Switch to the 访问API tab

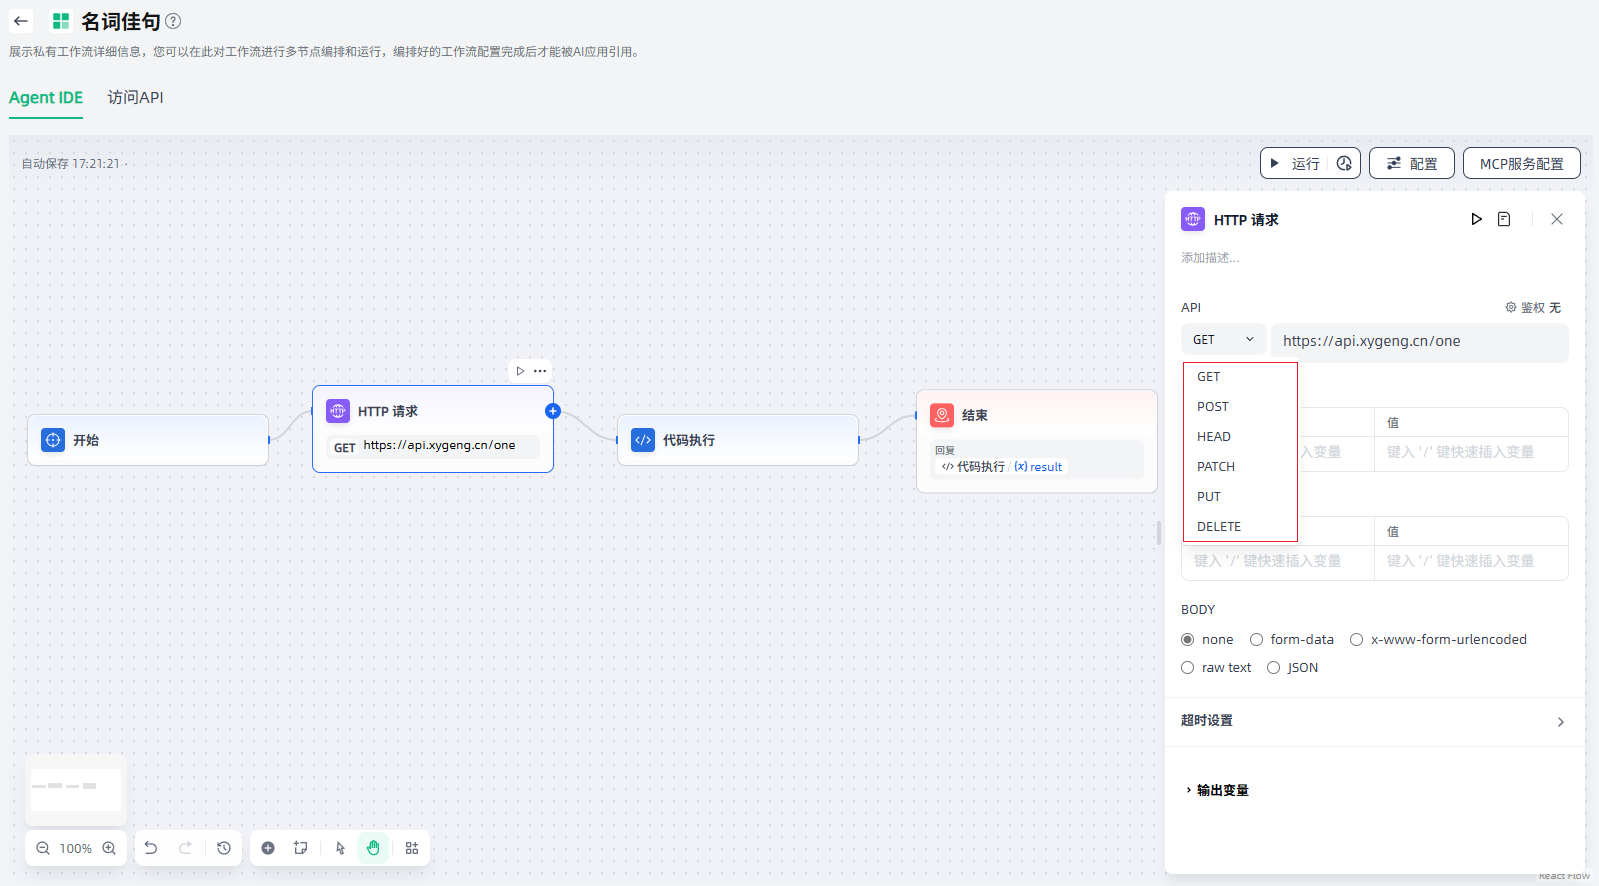click(x=135, y=98)
